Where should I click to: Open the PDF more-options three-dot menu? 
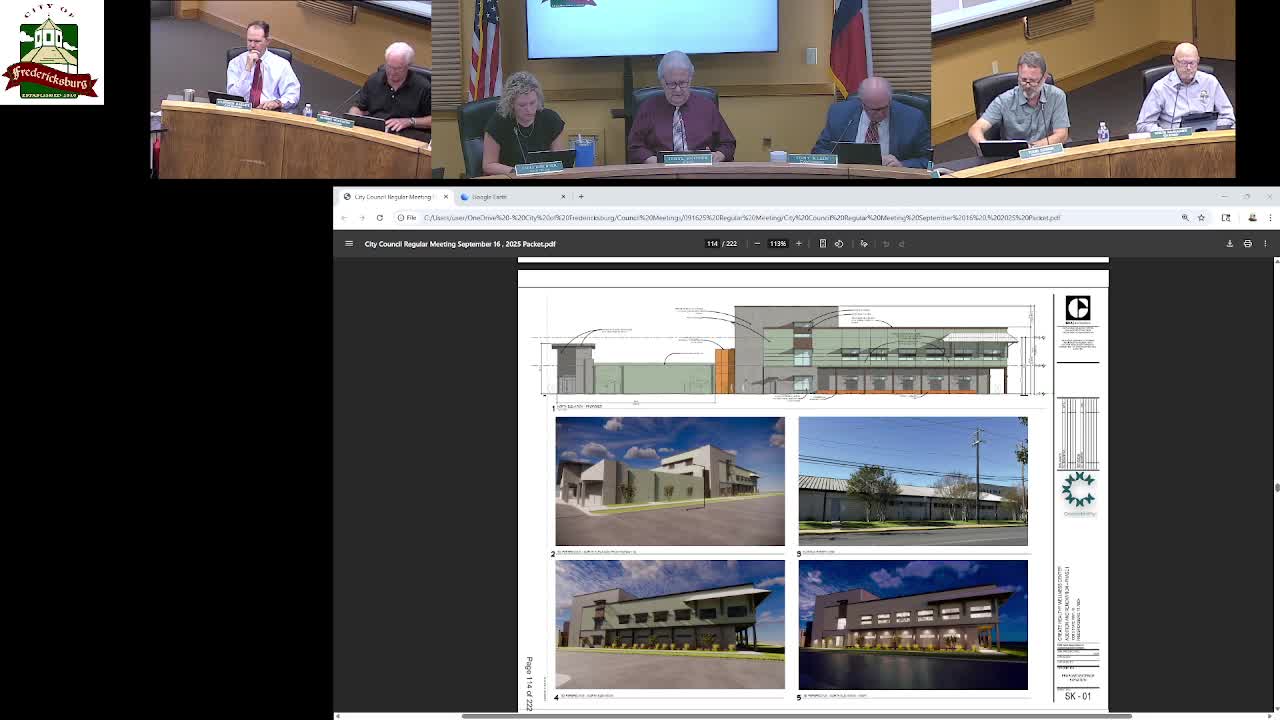pyautogui.click(x=1265, y=243)
